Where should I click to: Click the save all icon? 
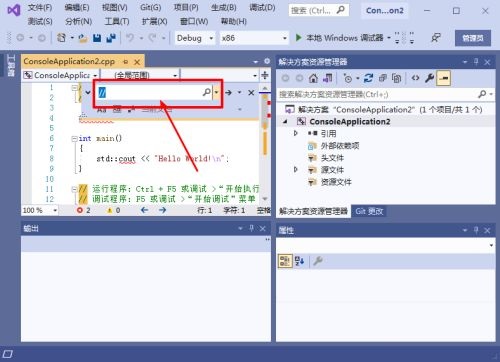[x=111, y=38]
